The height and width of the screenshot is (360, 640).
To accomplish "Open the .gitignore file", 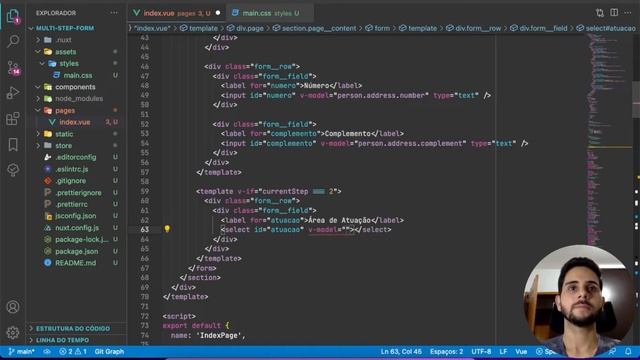I will coord(71,181).
